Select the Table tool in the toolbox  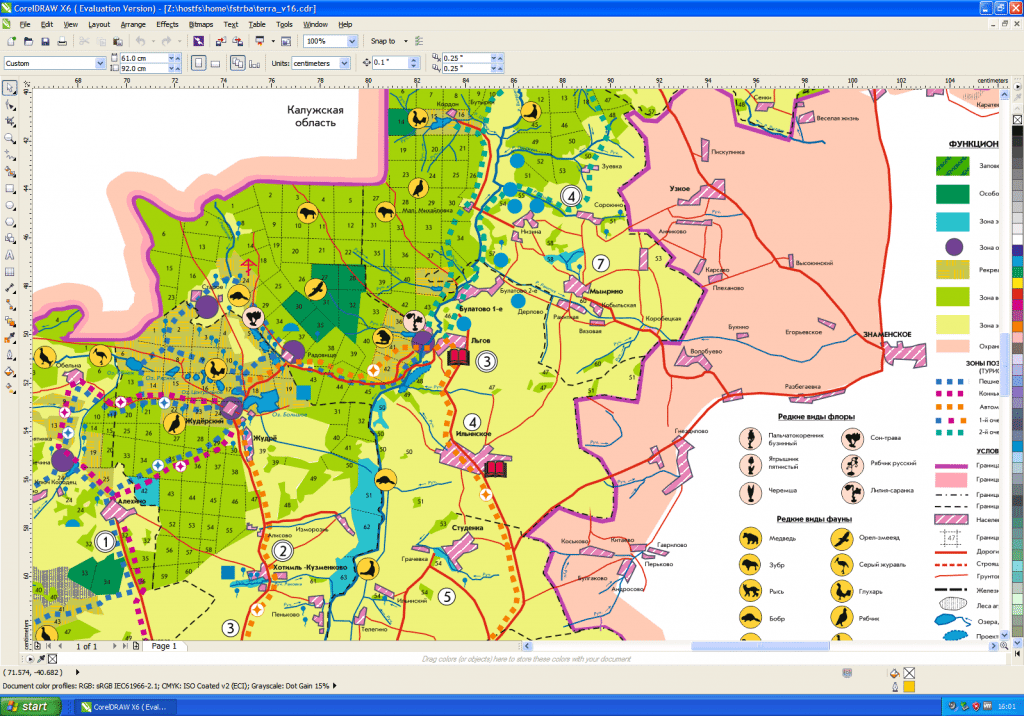[9, 271]
